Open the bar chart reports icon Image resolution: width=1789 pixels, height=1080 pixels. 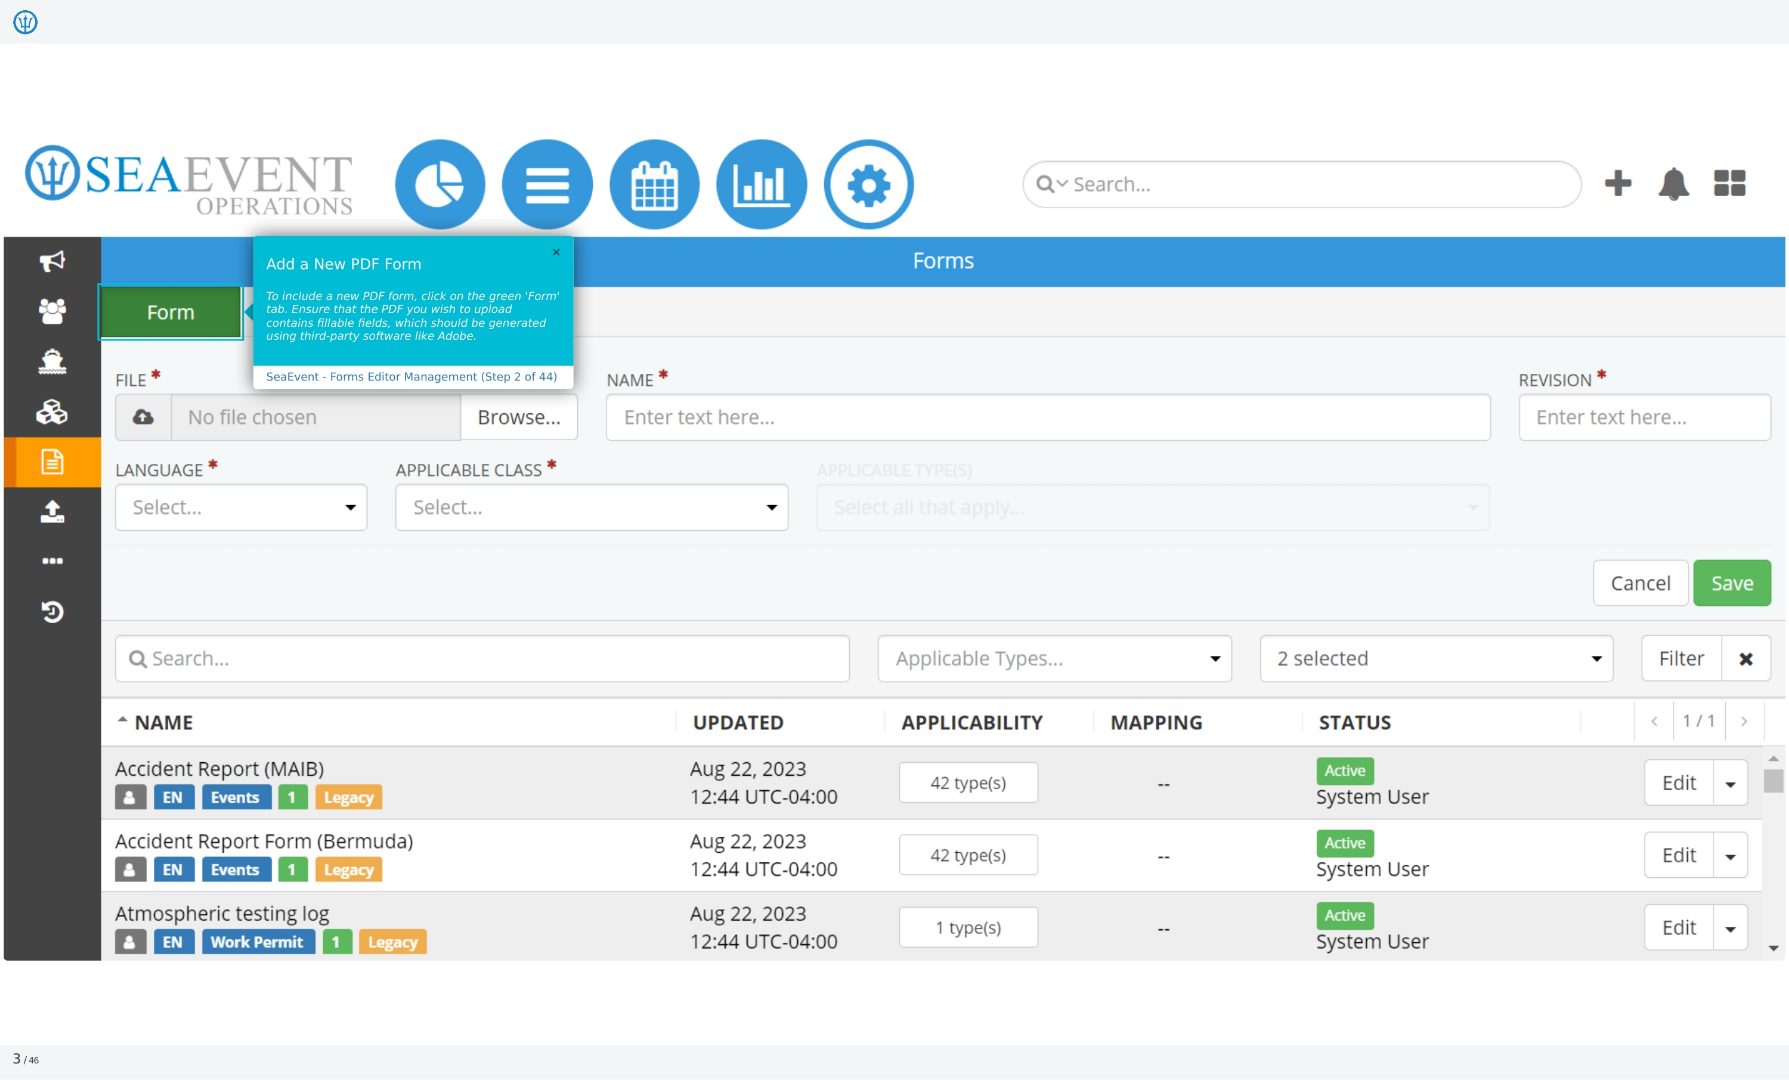point(761,184)
